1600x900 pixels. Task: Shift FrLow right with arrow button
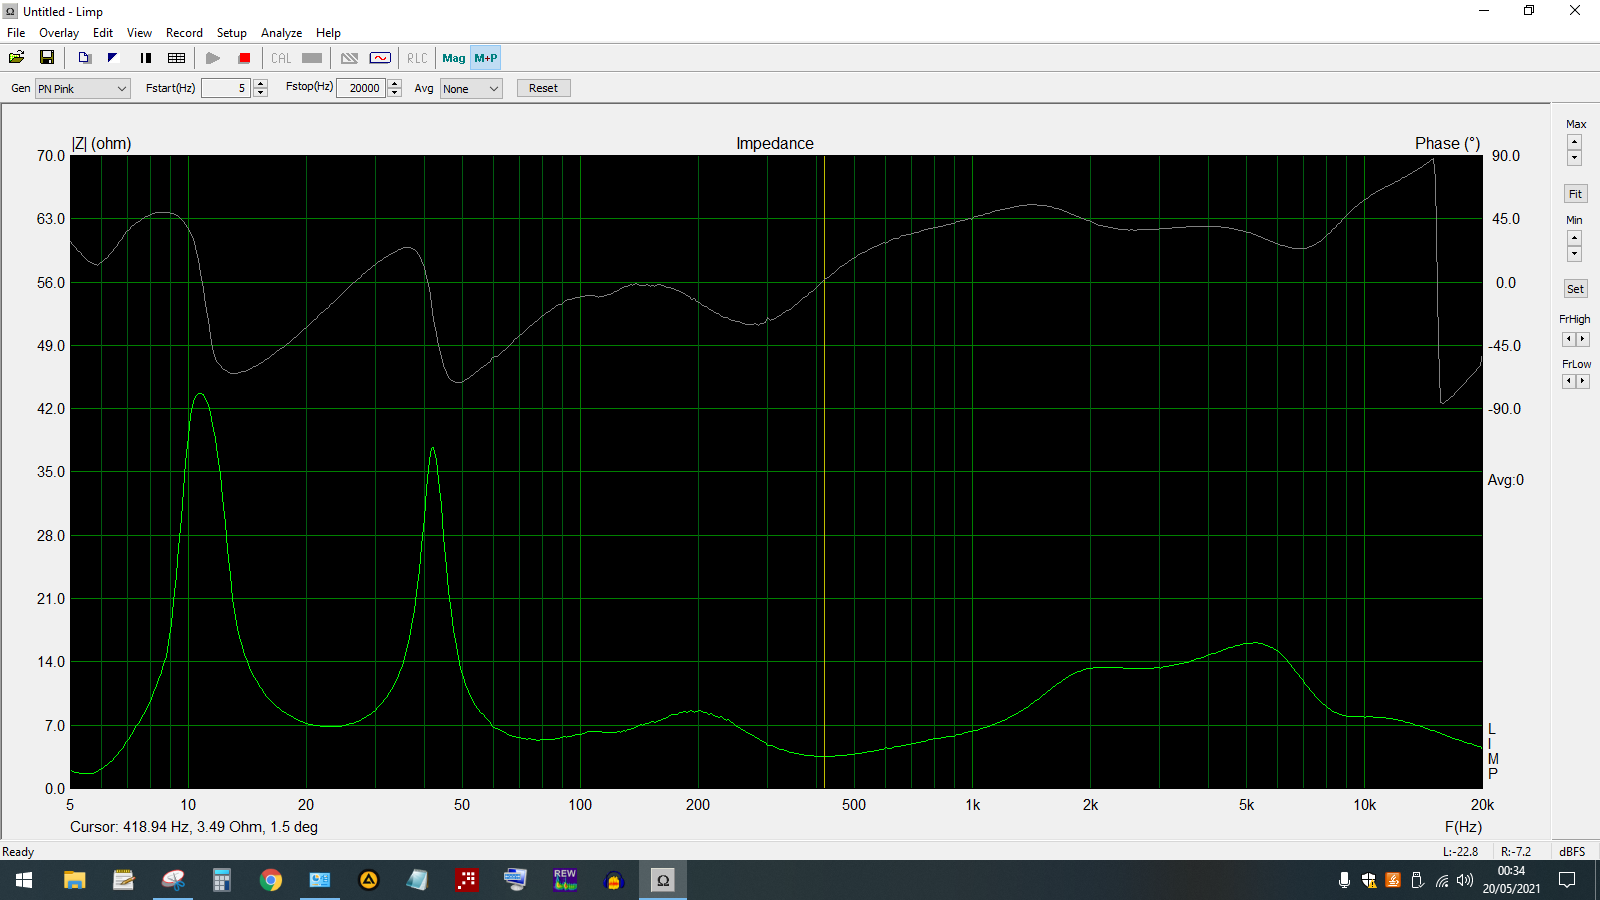pos(1583,381)
